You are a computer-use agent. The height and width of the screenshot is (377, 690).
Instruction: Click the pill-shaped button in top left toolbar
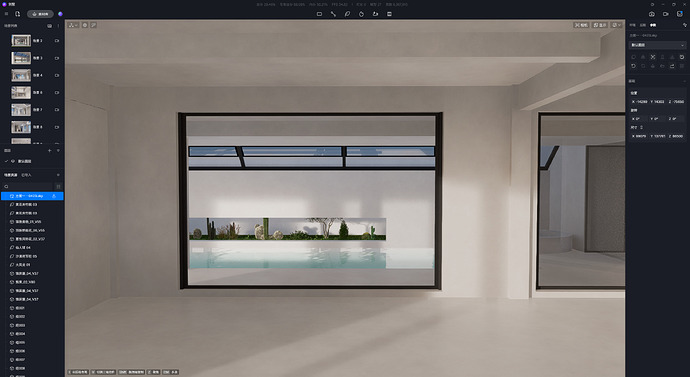[x=40, y=14]
